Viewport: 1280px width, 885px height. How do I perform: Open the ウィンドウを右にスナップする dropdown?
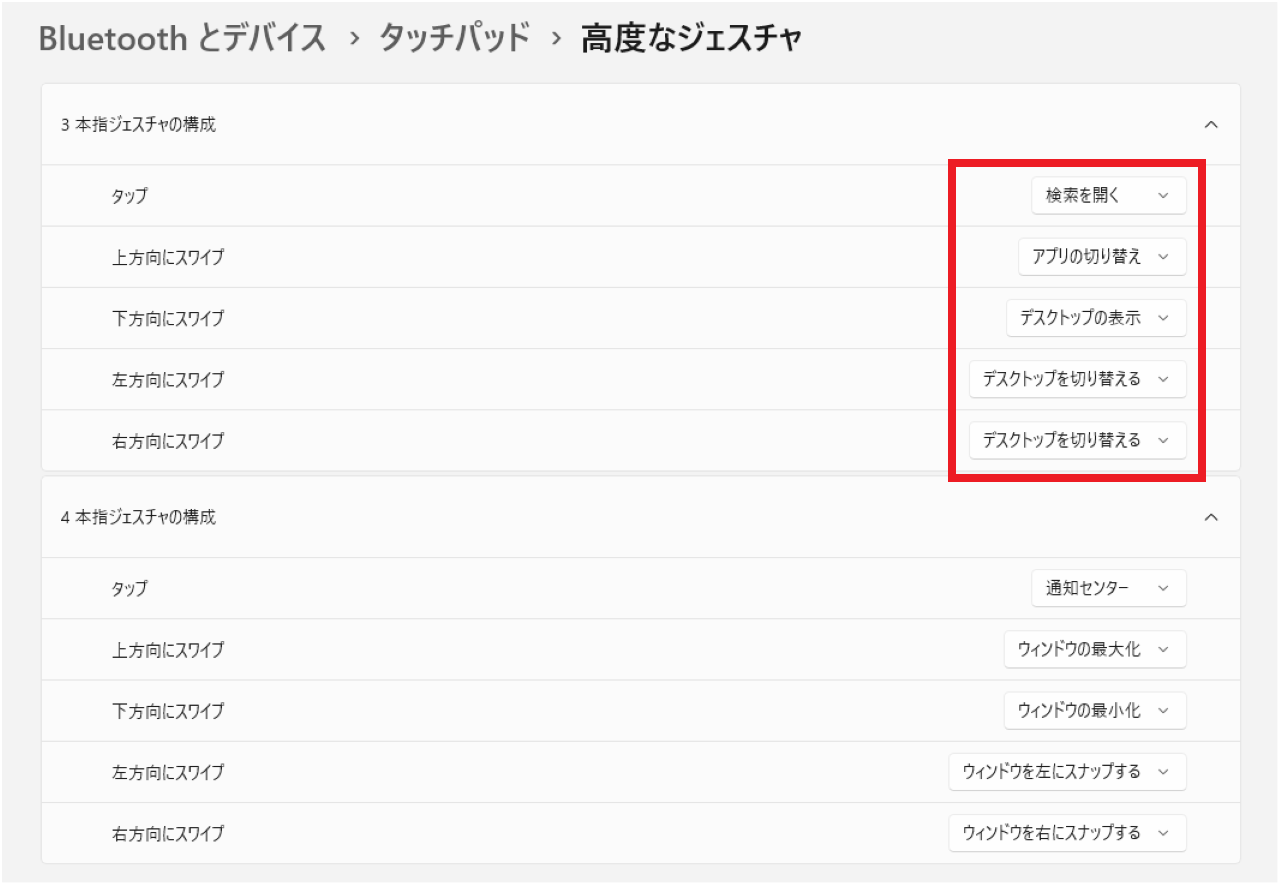point(1067,833)
